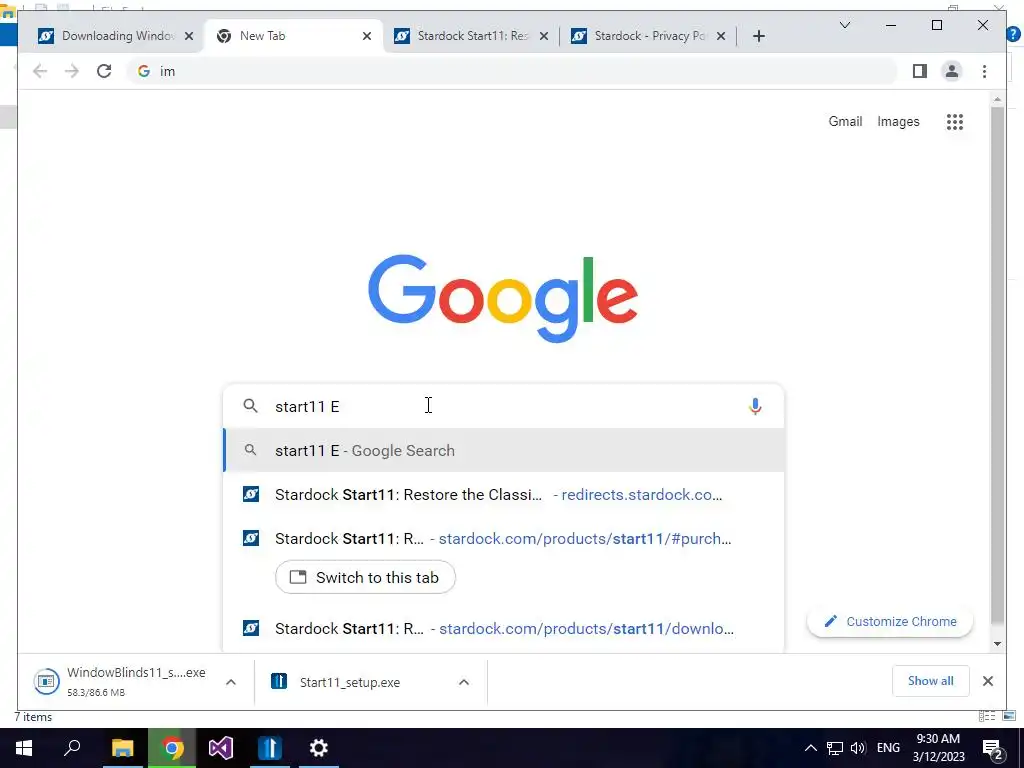Open taskbar search magnifier
Image resolution: width=1024 pixels, height=768 pixels.
coord(72,748)
